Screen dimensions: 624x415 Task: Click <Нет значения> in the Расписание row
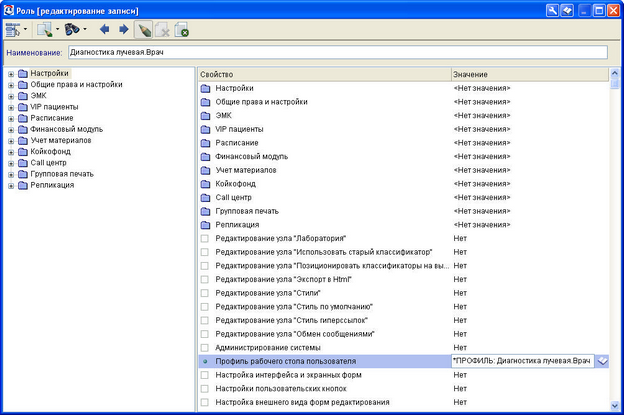click(x=482, y=143)
